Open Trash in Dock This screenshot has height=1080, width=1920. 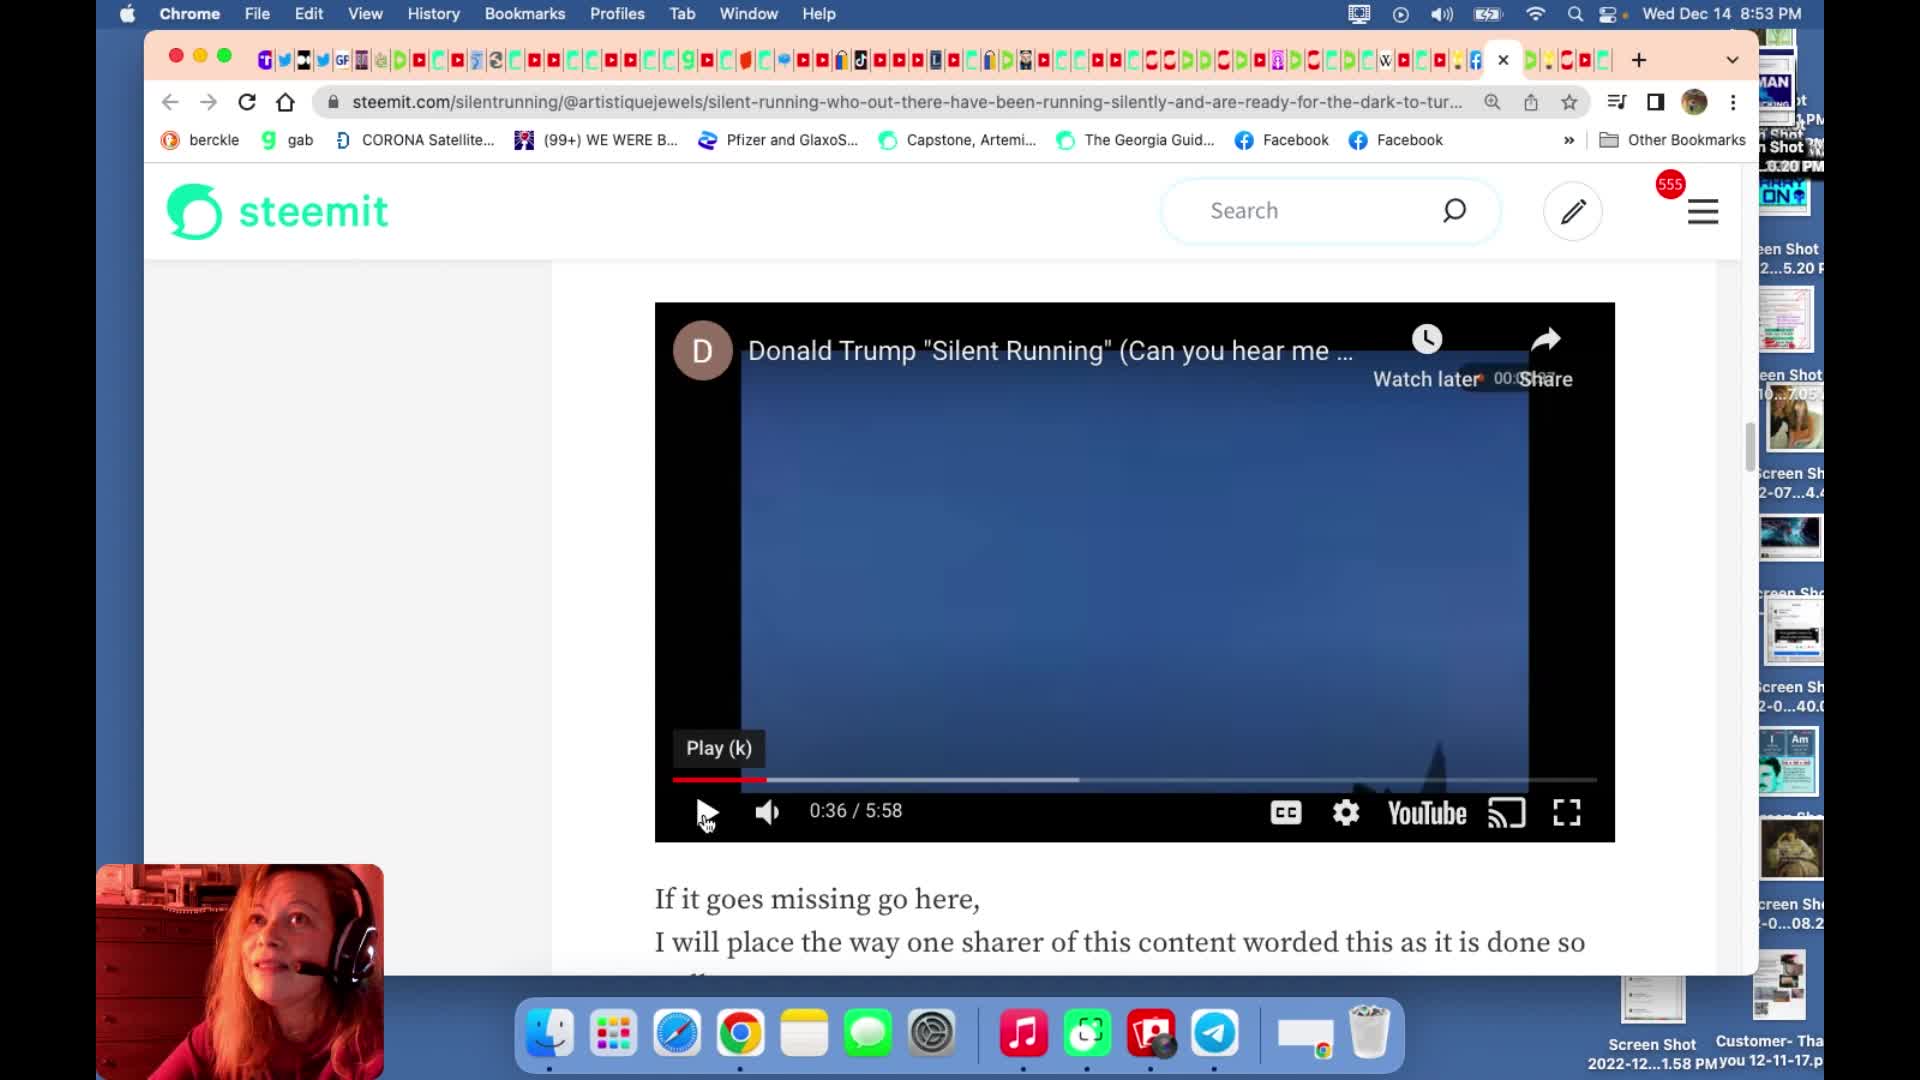1369,1033
